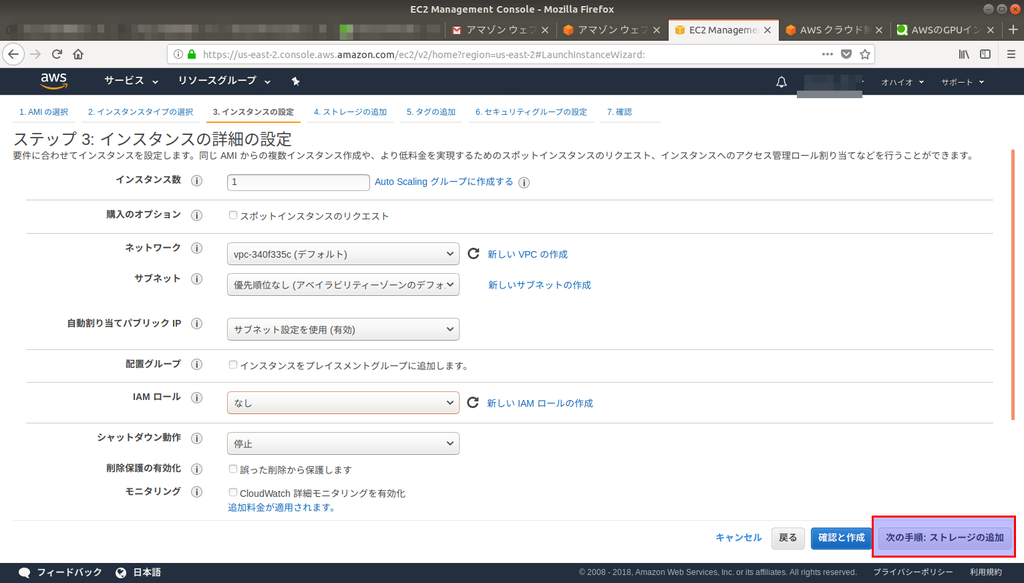Click 新しい IAM ロールの作成 link
Screen dimensions: 1024x583
coord(540,403)
